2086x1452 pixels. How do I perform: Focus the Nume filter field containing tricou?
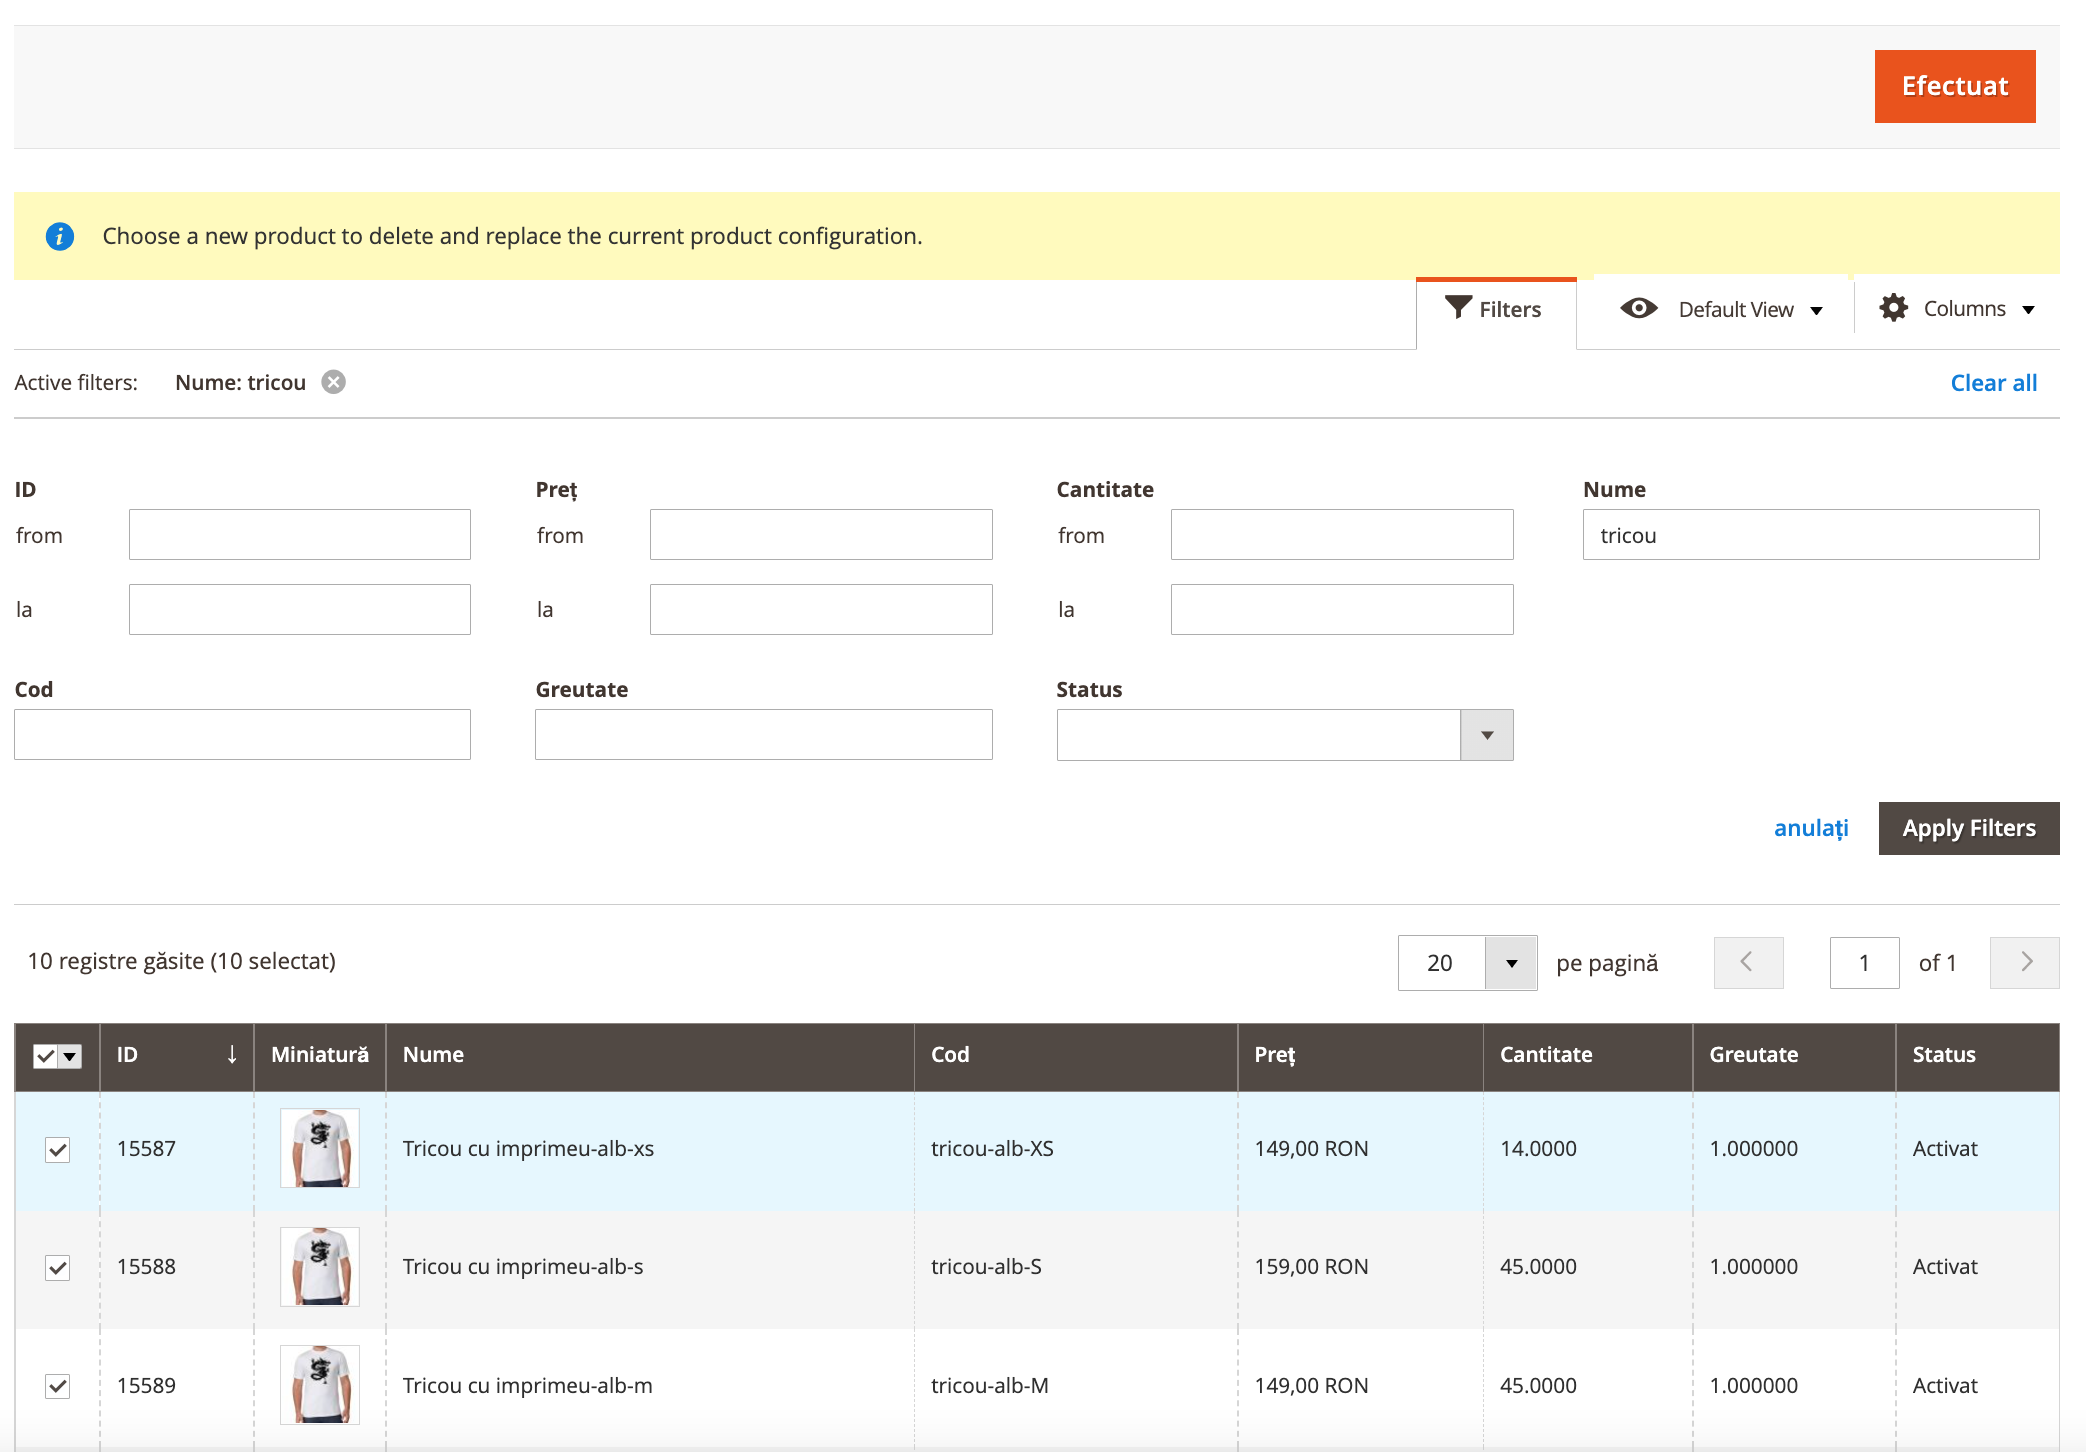pos(1810,535)
